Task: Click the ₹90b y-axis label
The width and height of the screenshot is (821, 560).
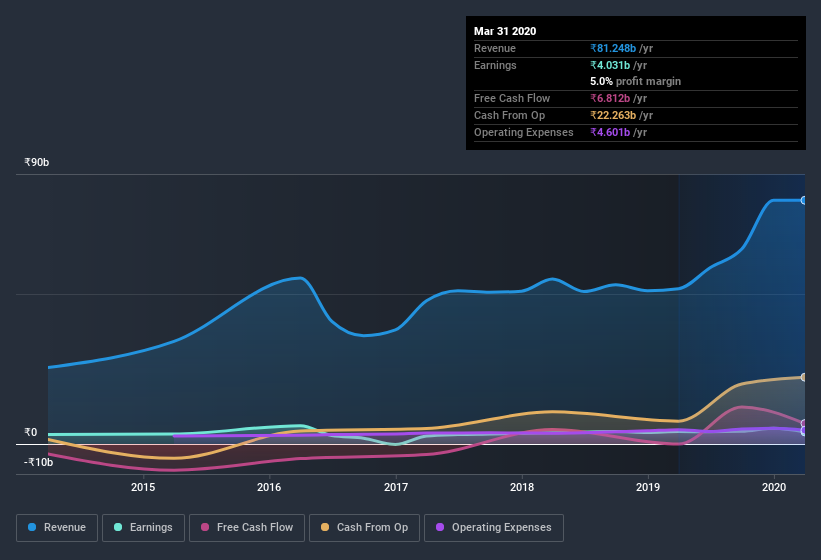Action: pos(36,162)
